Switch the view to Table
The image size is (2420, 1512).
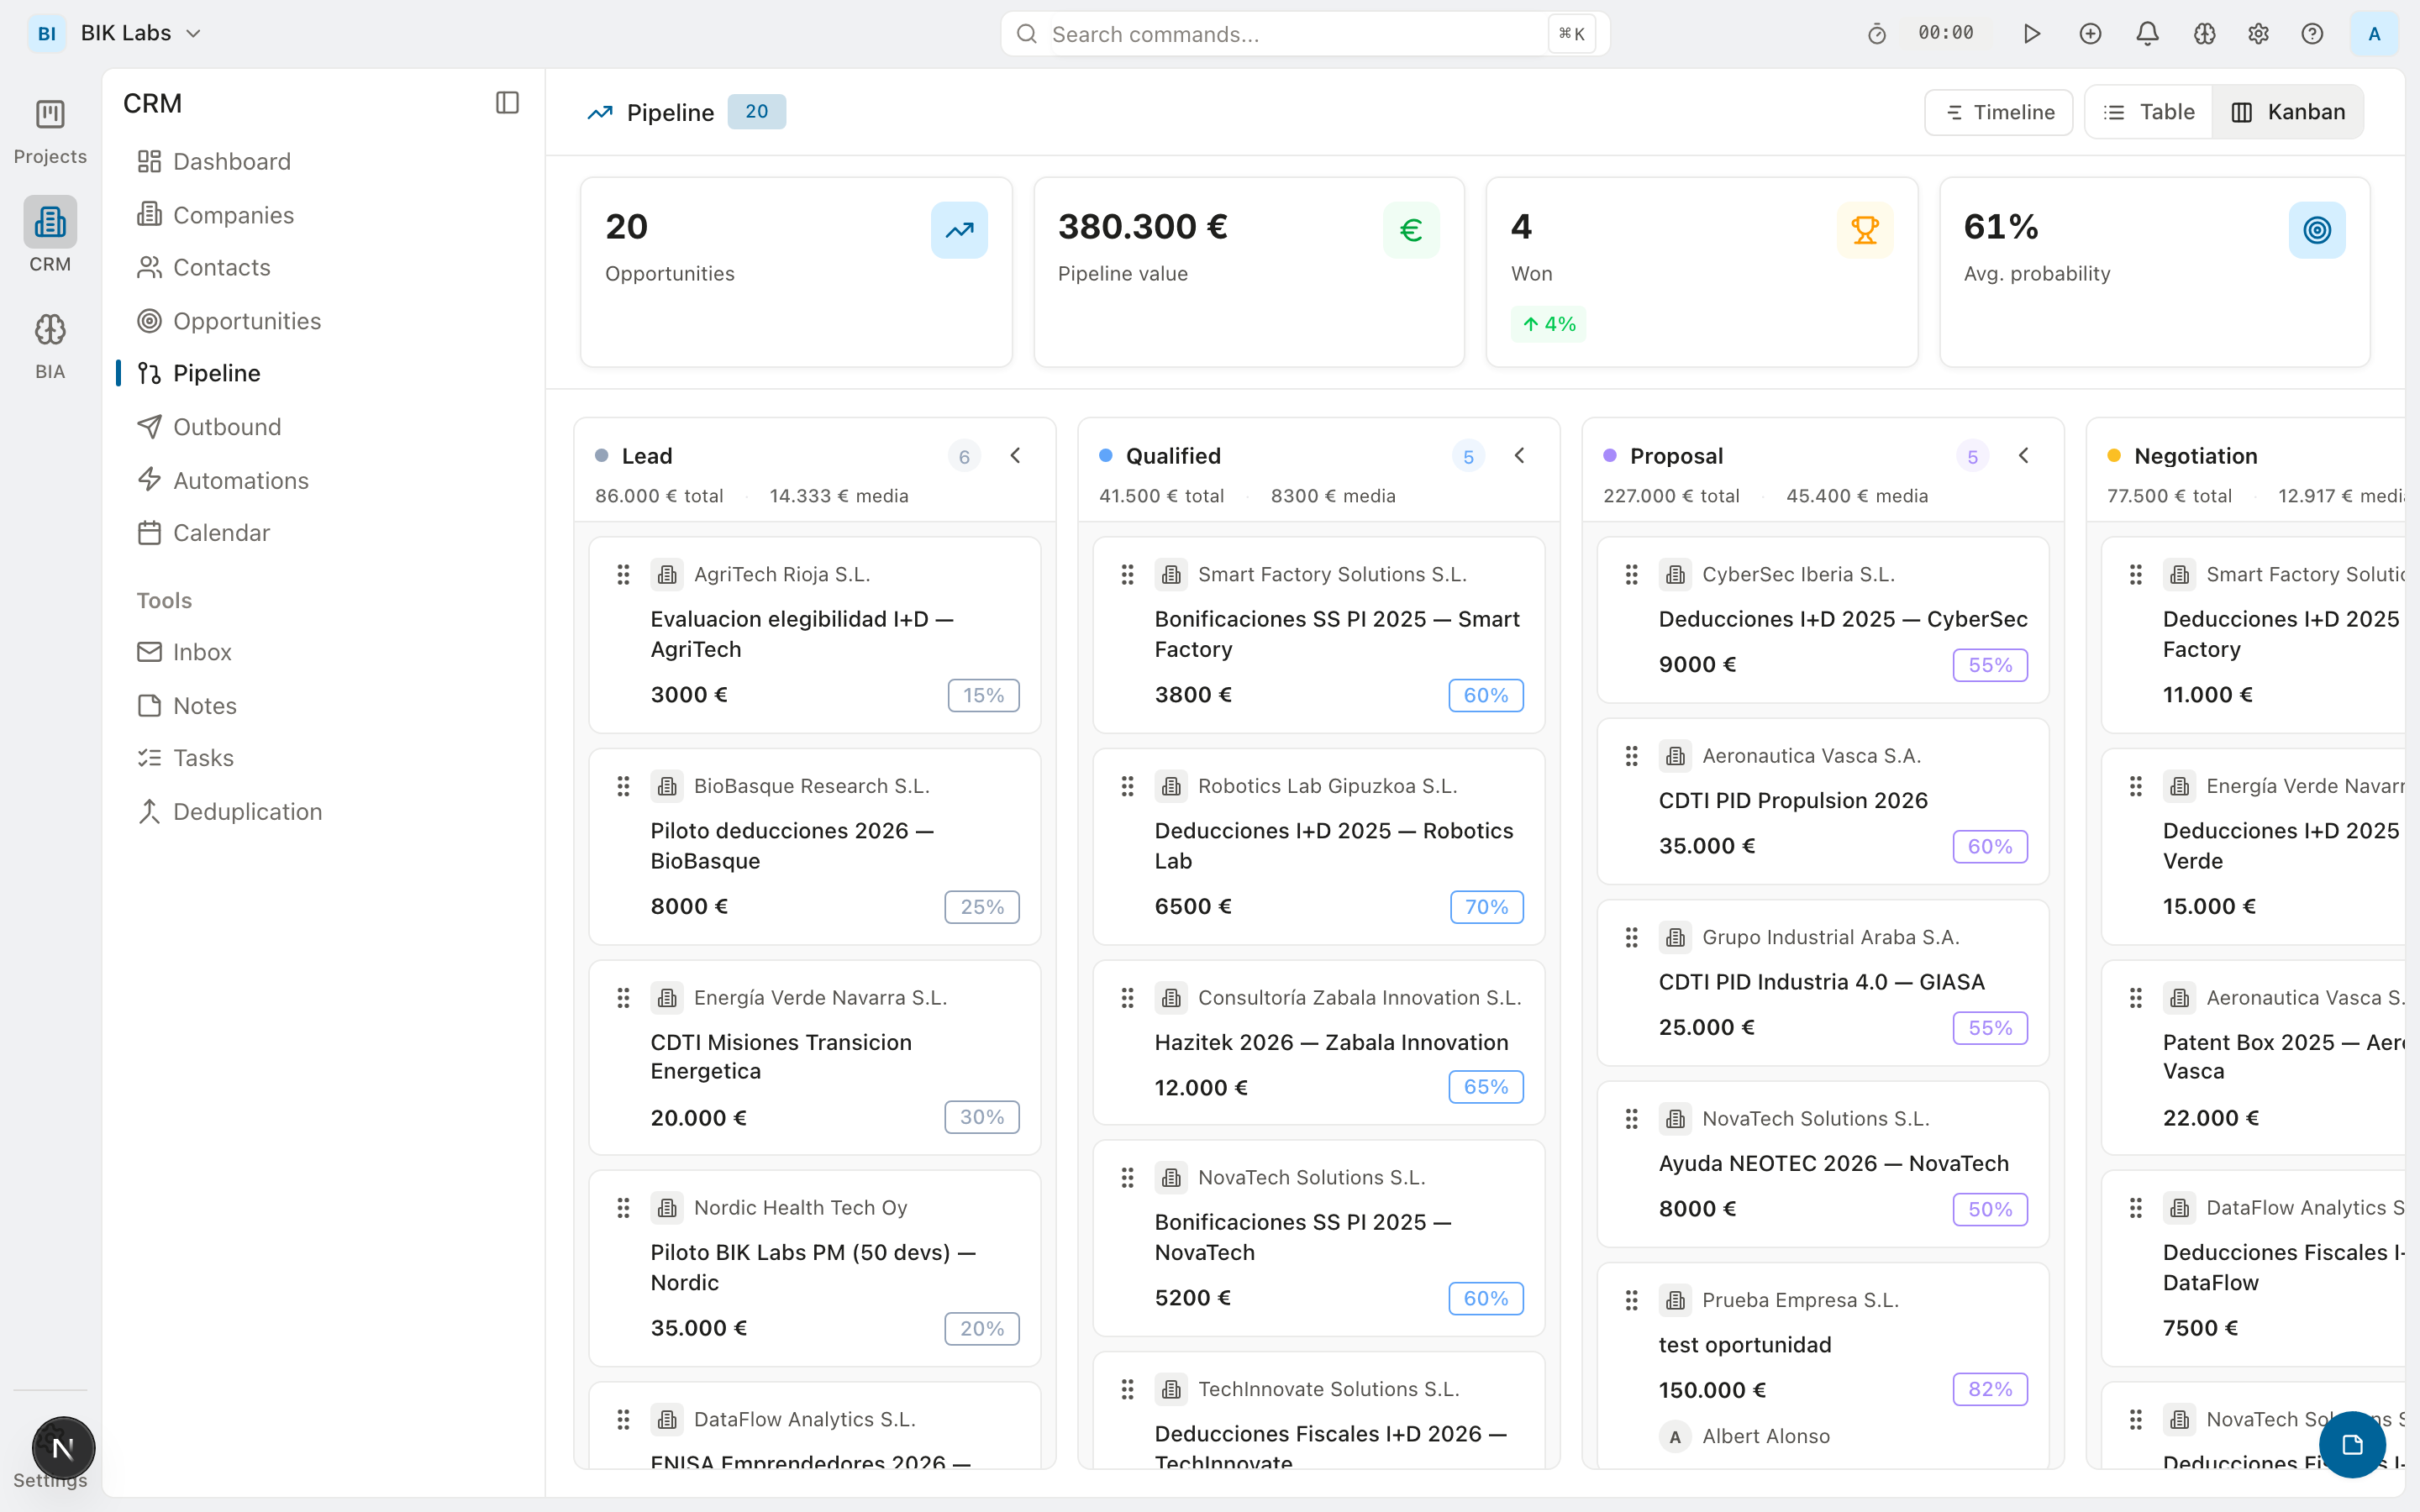tap(2148, 111)
